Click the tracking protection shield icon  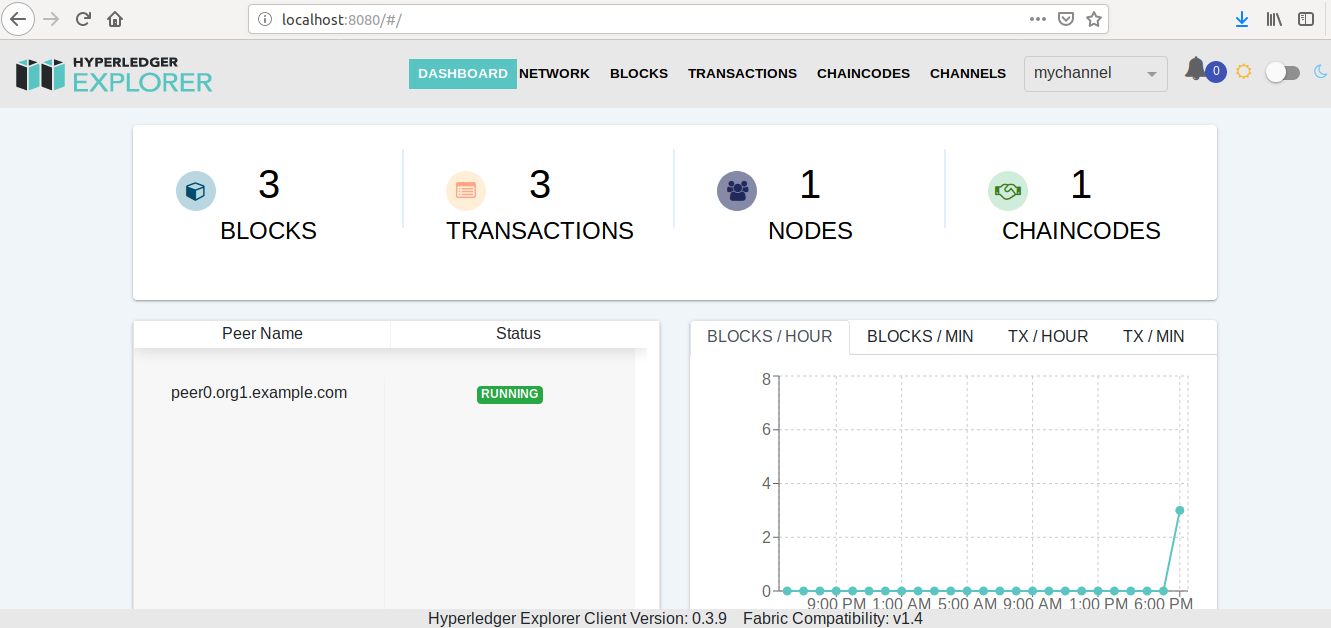(x=1066, y=18)
